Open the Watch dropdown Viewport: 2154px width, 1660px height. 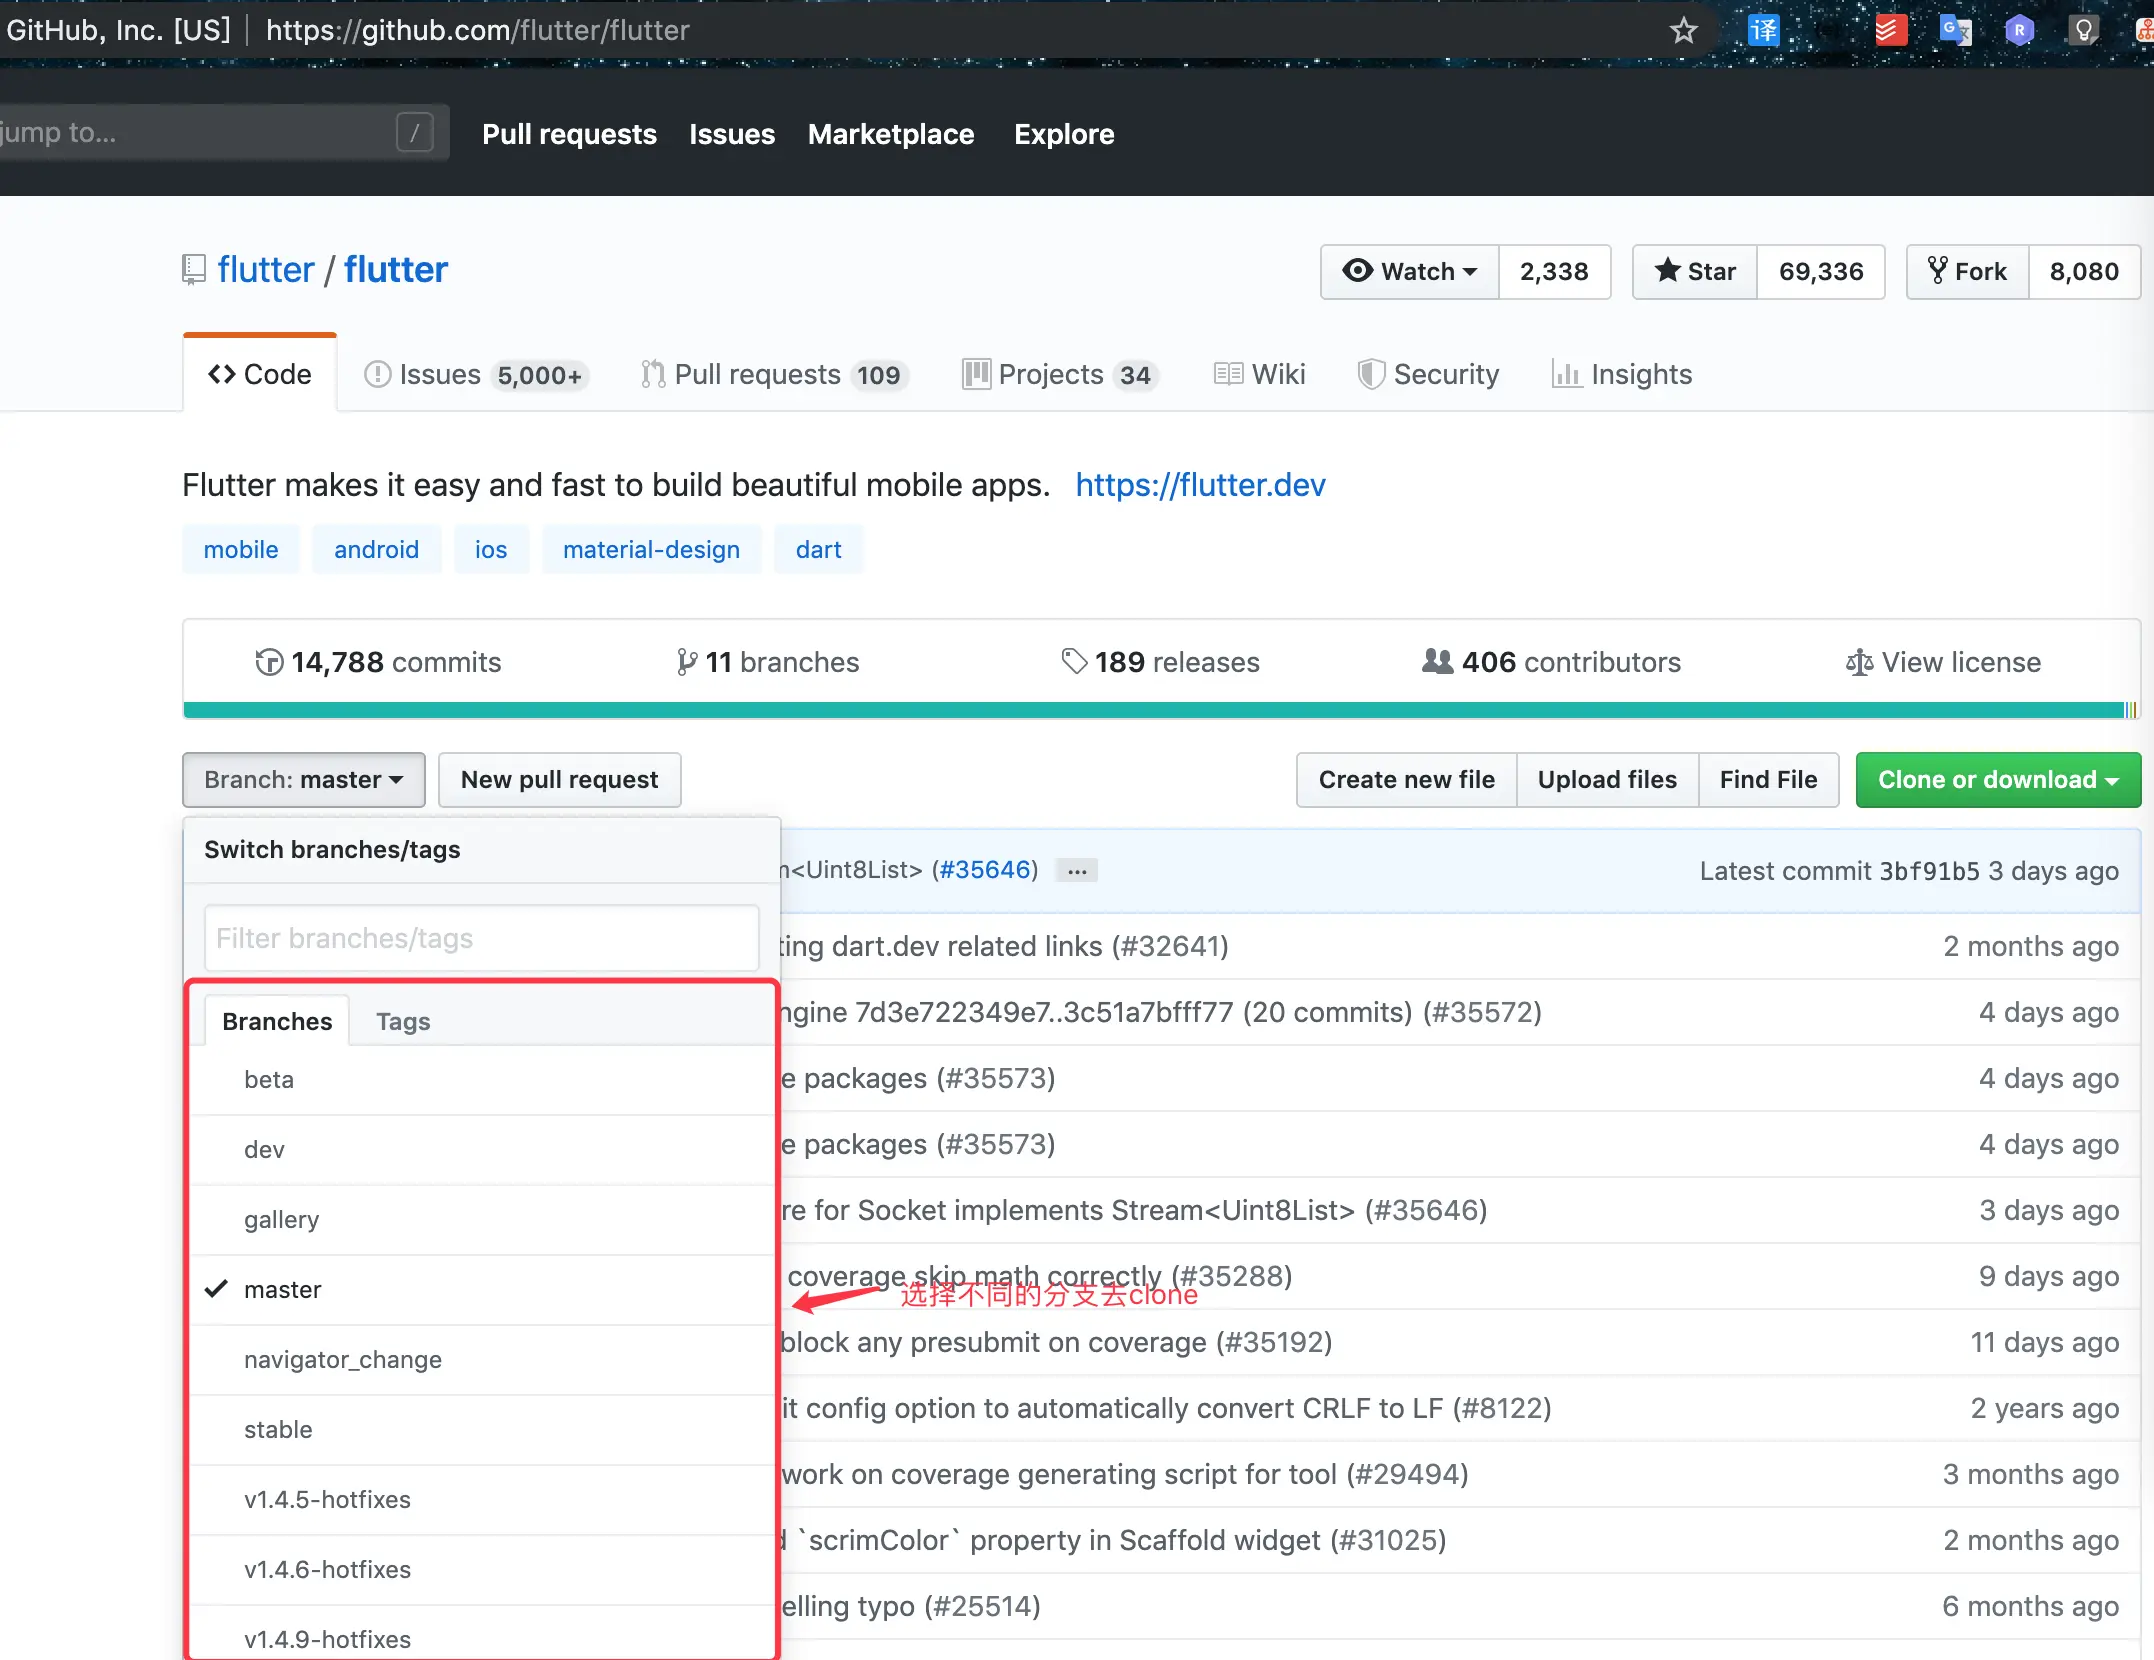pyautogui.click(x=1410, y=272)
